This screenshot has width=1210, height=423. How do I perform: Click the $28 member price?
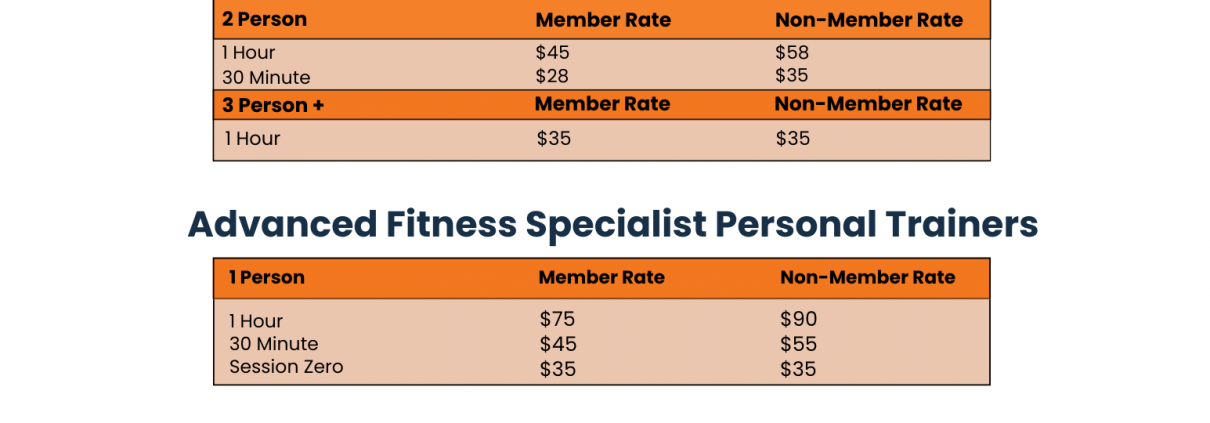553,77
